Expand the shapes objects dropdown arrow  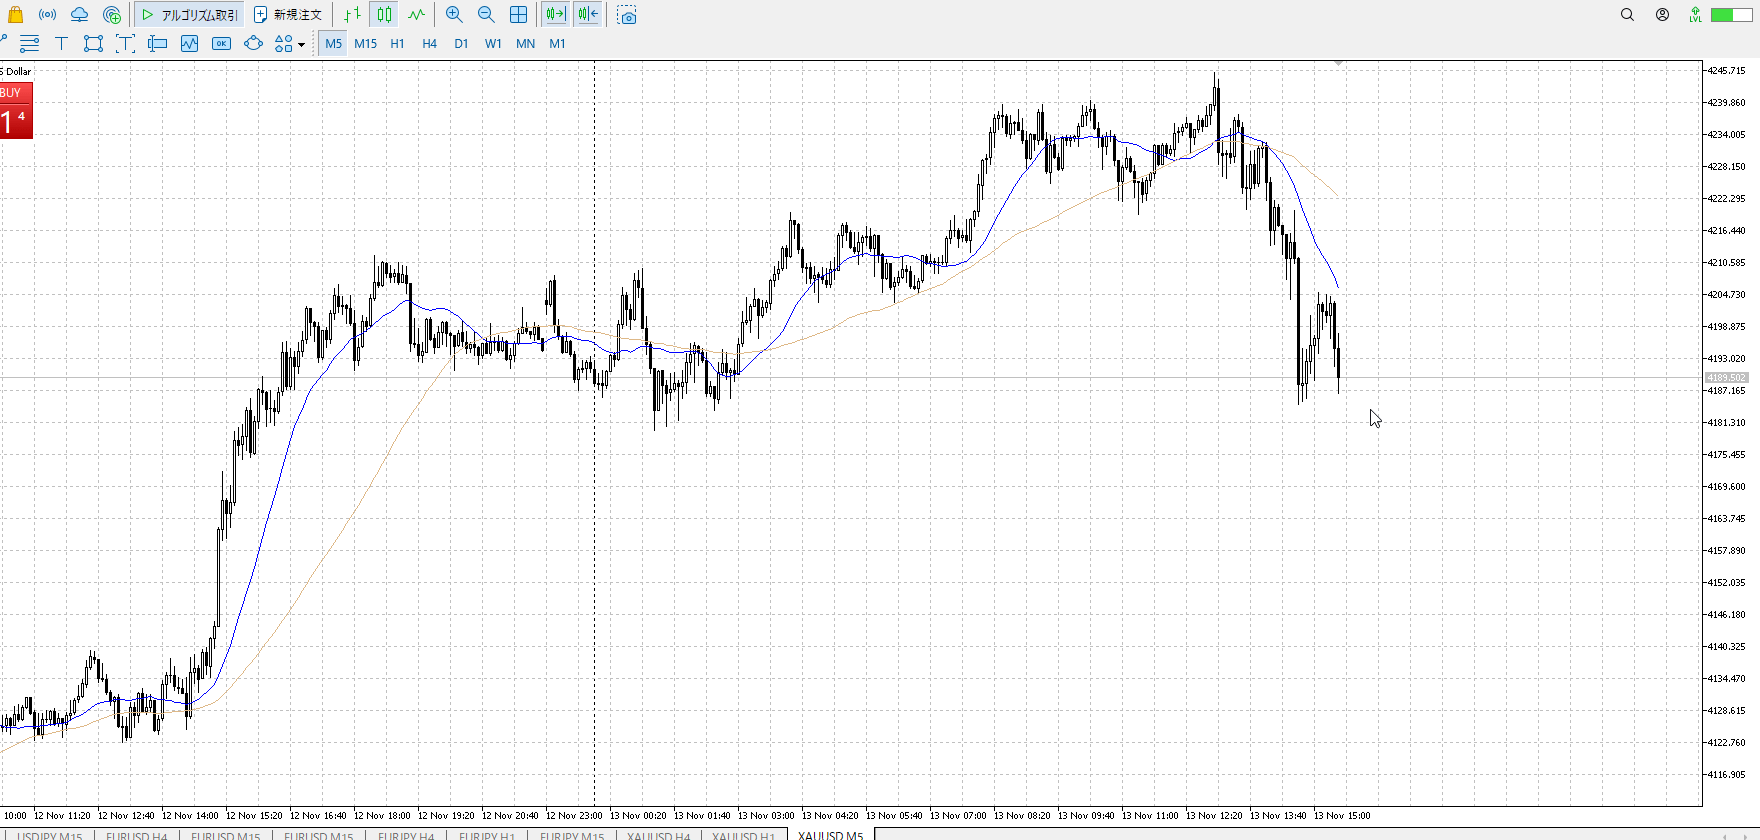301,44
